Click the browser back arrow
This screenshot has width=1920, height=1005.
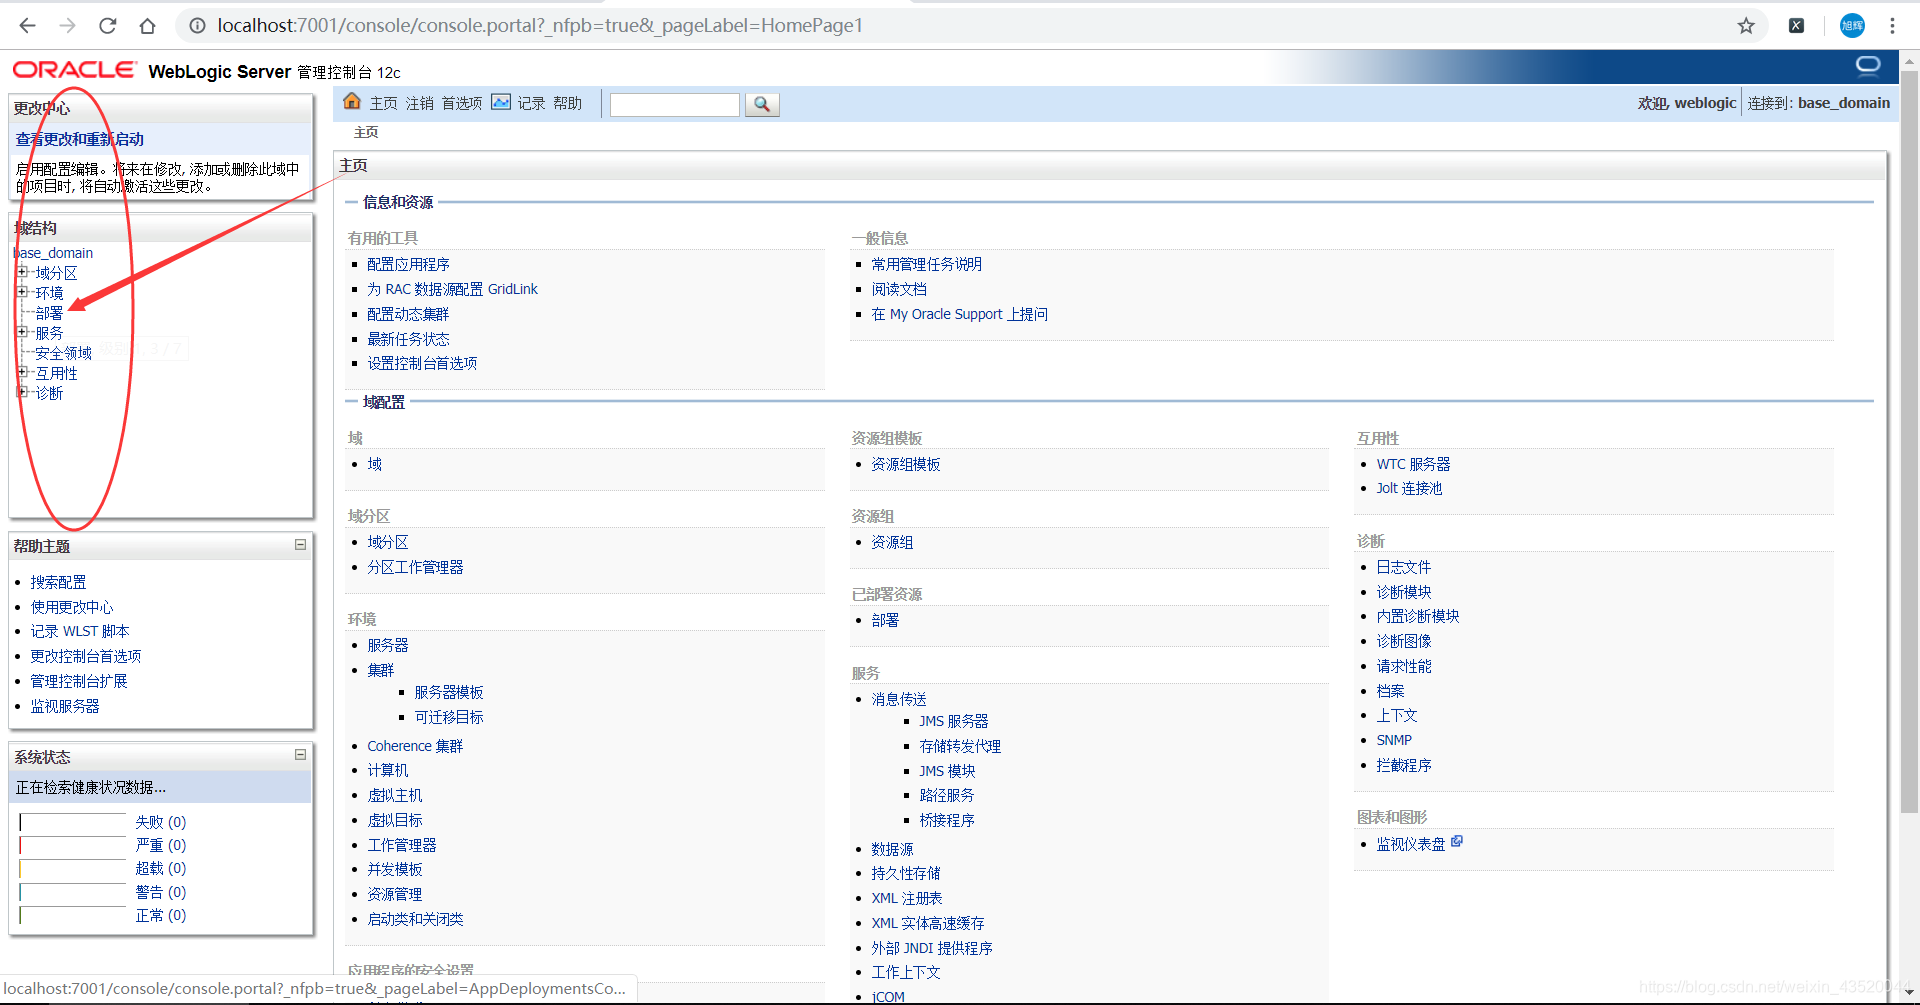[27, 26]
